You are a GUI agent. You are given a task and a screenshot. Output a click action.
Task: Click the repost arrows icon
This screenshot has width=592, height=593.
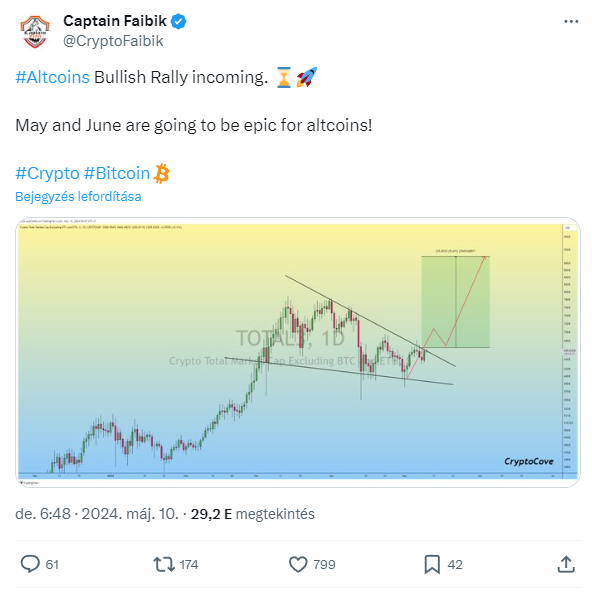[164, 564]
